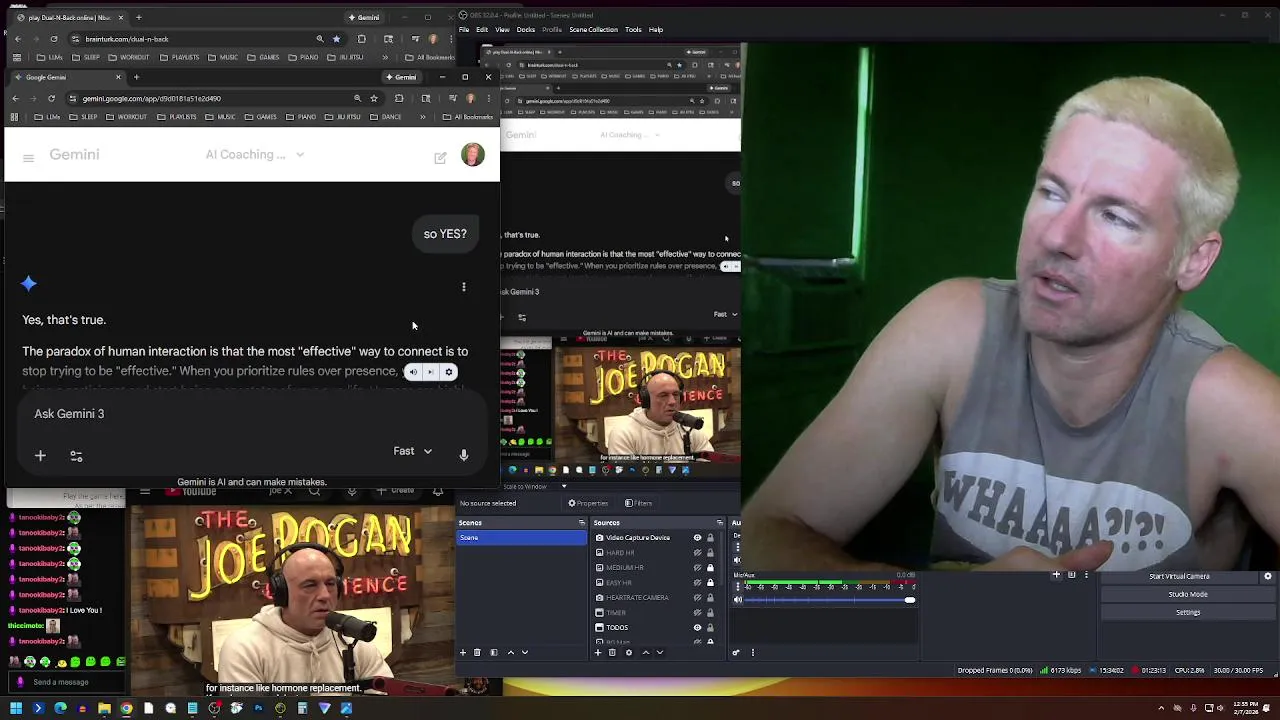Open the OBS Help menu

(x=656, y=30)
